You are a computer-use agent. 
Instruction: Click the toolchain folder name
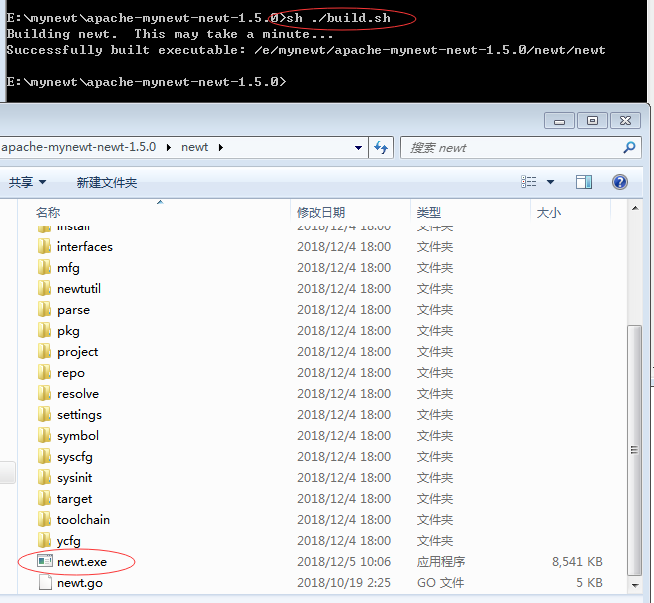pyautogui.click(x=83, y=520)
